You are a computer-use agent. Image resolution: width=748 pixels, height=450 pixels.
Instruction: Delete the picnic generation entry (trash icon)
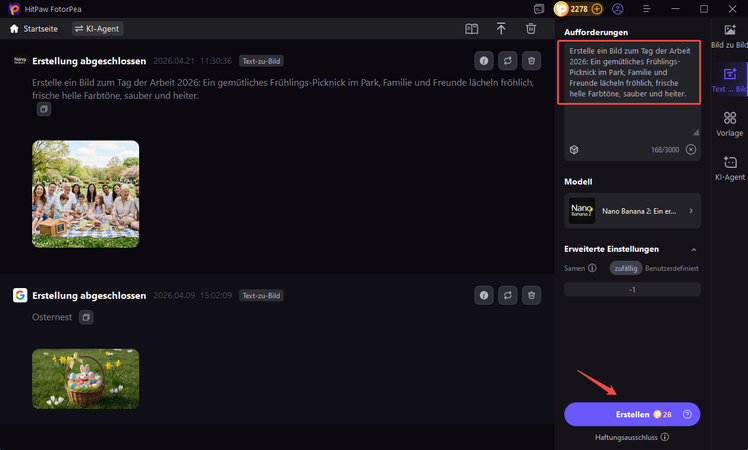(532, 60)
